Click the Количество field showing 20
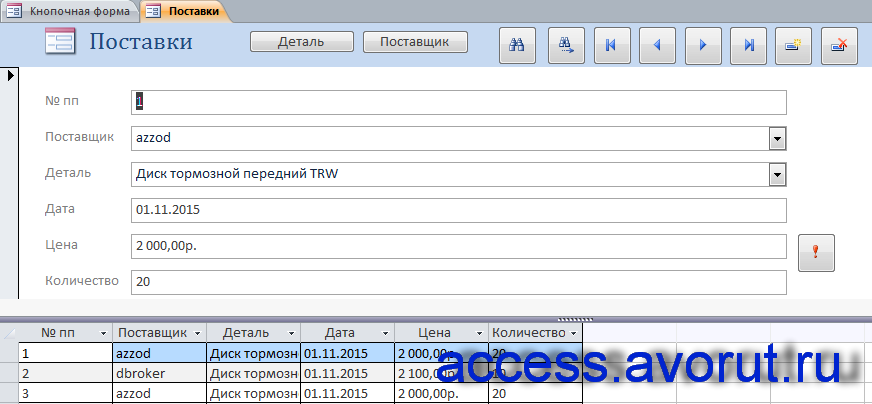 coord(459,283)
